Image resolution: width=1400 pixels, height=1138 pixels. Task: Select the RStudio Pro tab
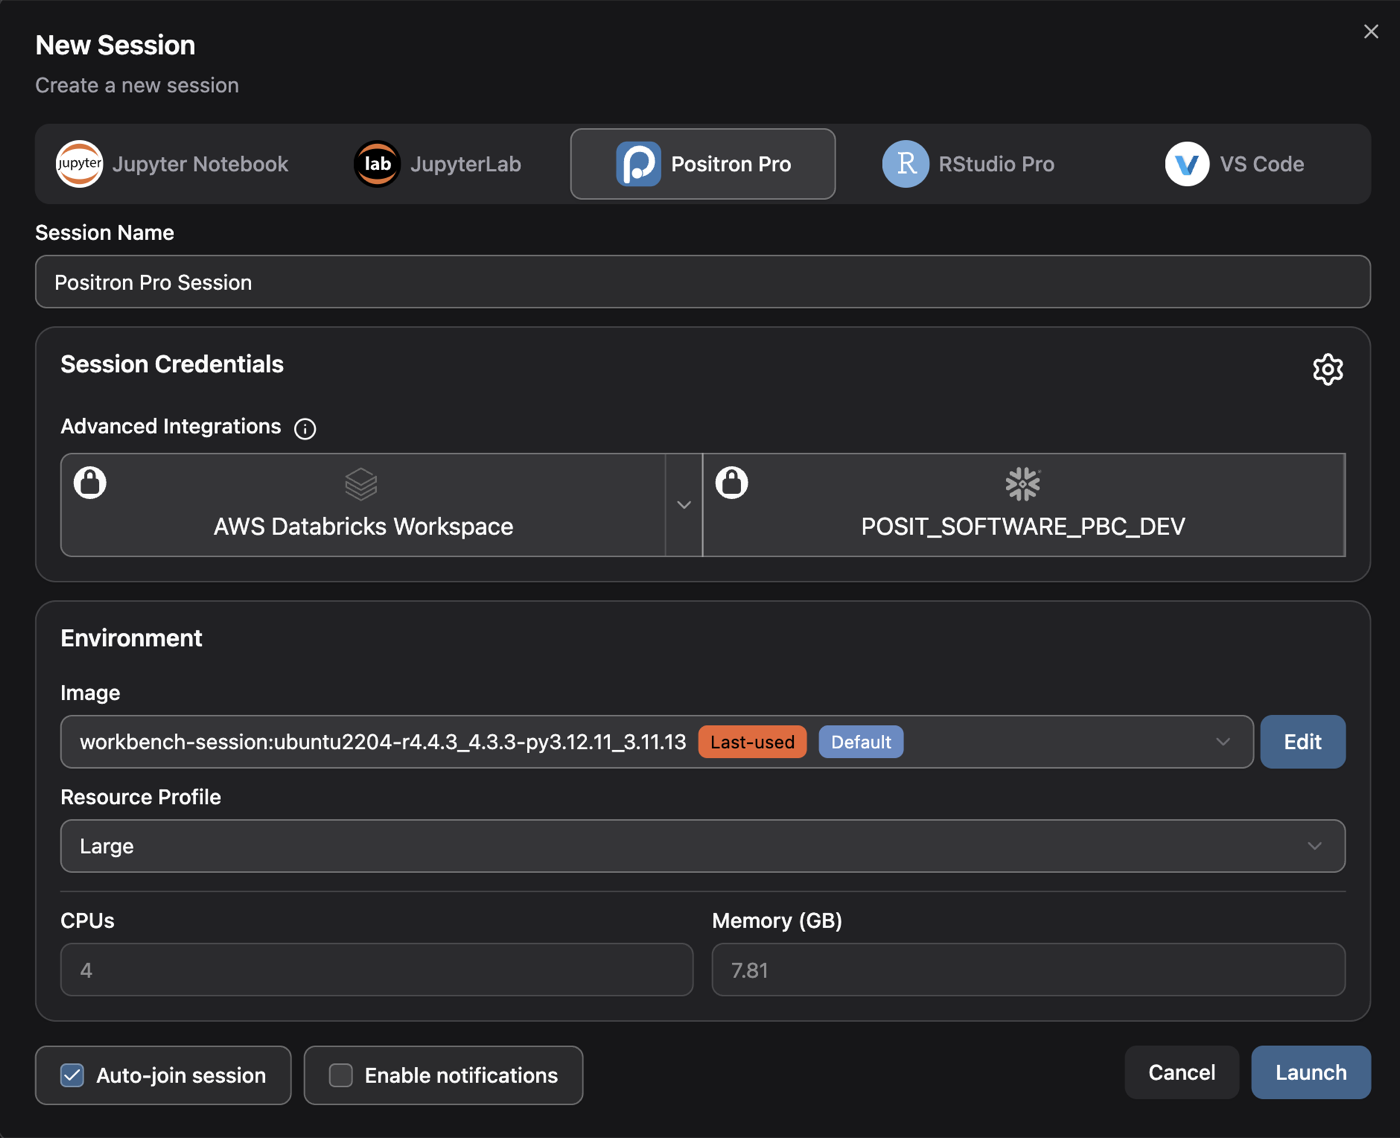[x=968, y=164]
